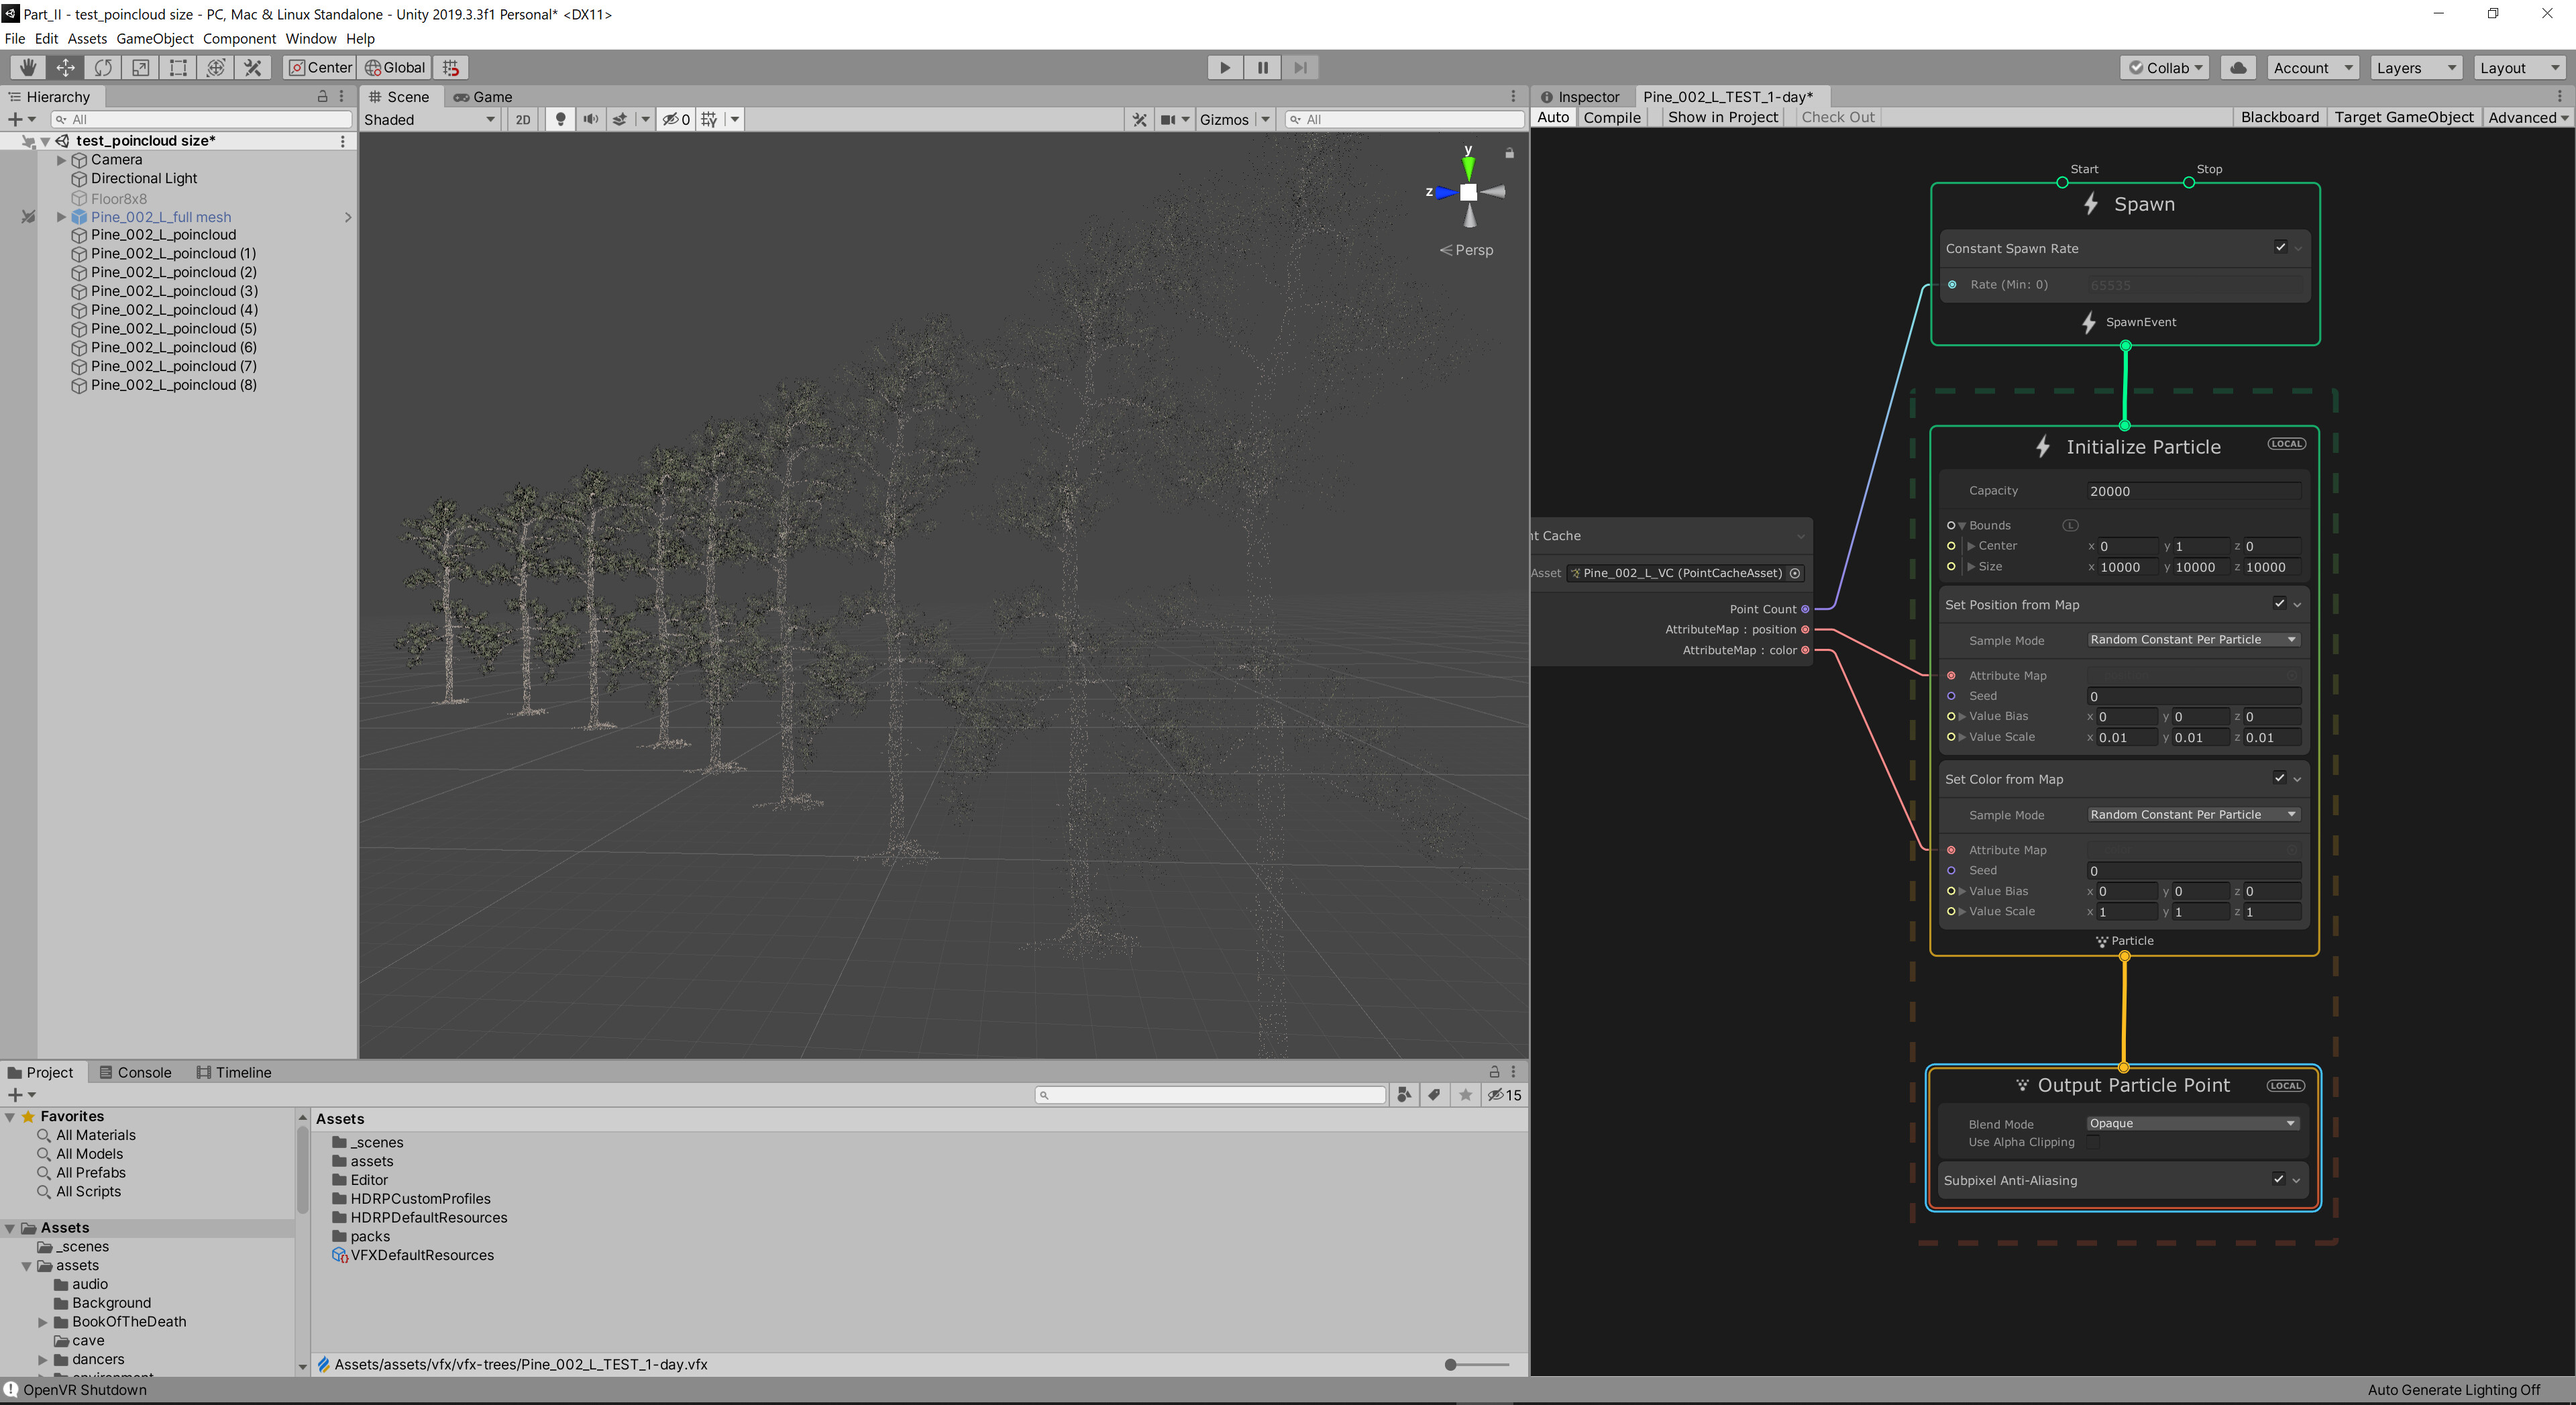
Task: Activate the Hand tool
Action: coord(27,67)
